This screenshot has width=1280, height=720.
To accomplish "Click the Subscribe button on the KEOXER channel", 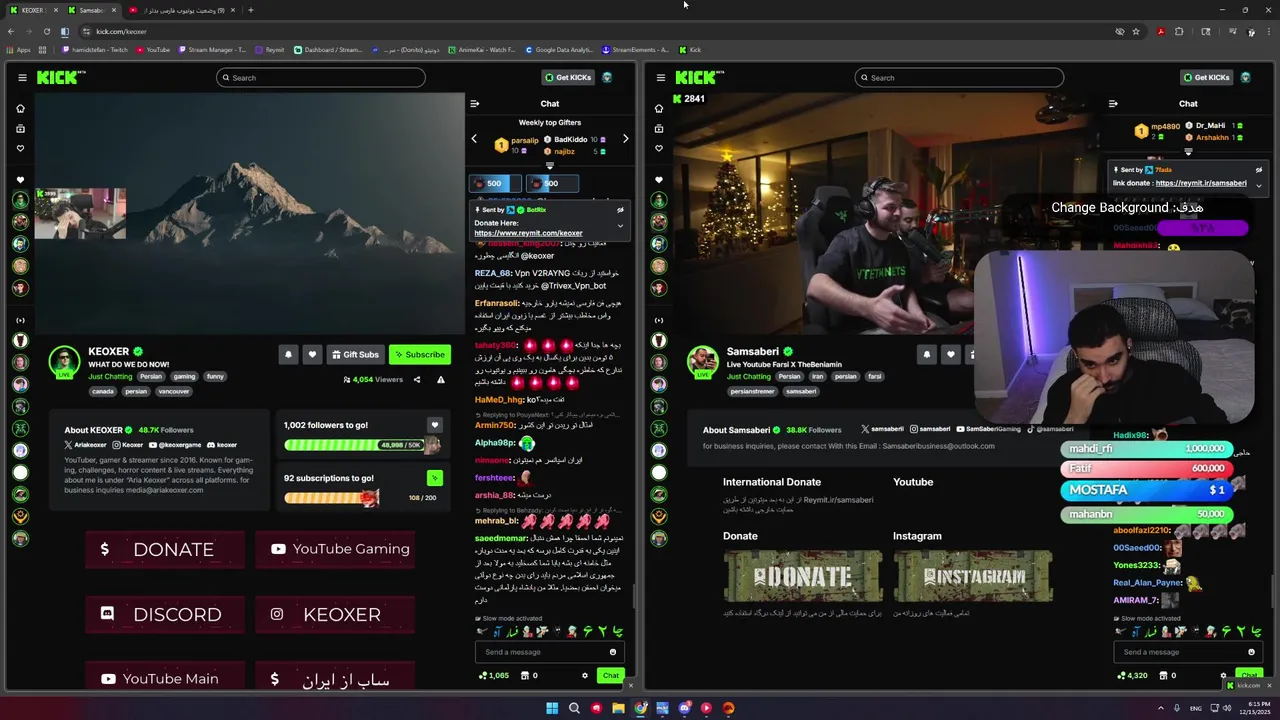I will pos(419,354).
